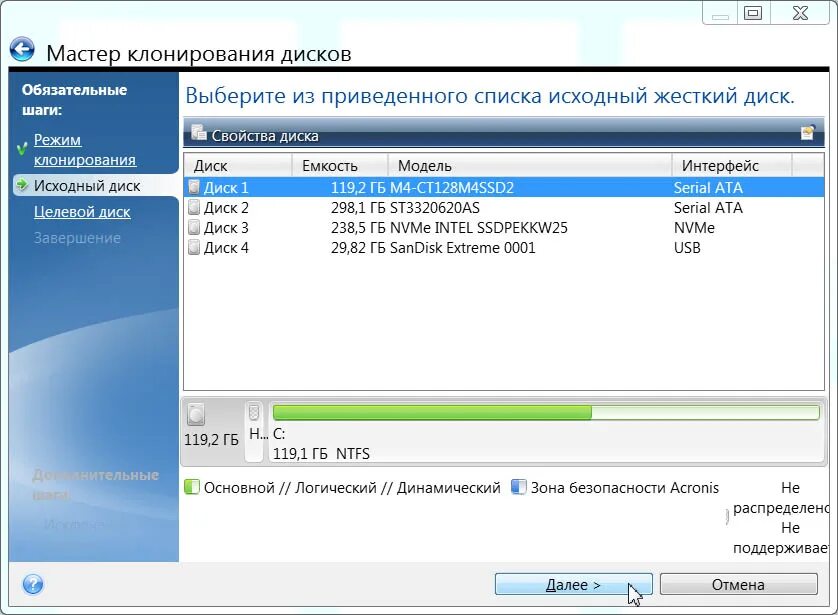This screenshot has height=615, width=838.
Task: Sort by the Диск column header
Action: 238,166
